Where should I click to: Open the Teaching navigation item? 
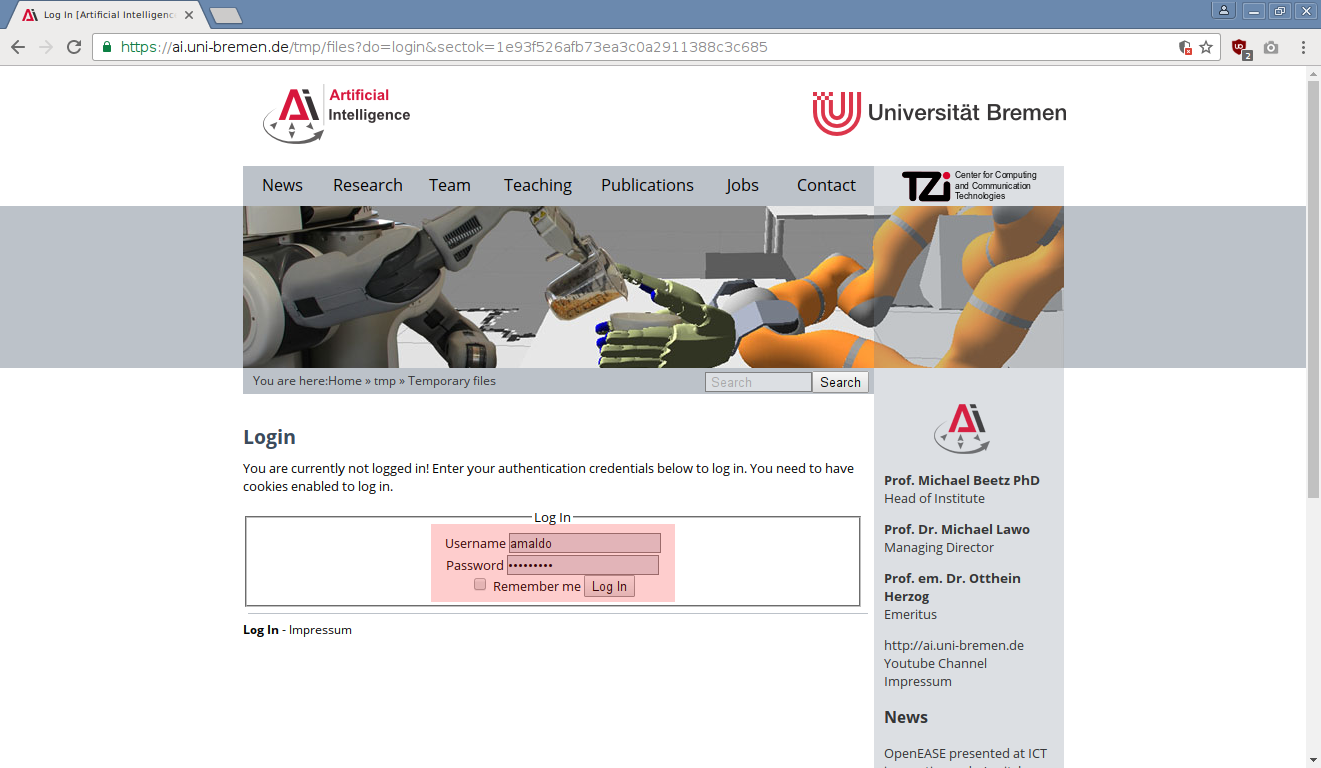tap(537, 185)
